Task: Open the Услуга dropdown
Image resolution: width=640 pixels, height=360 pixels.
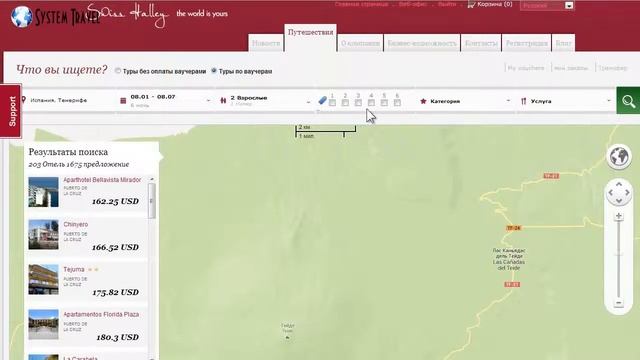Action: click(x=566, y=101)
